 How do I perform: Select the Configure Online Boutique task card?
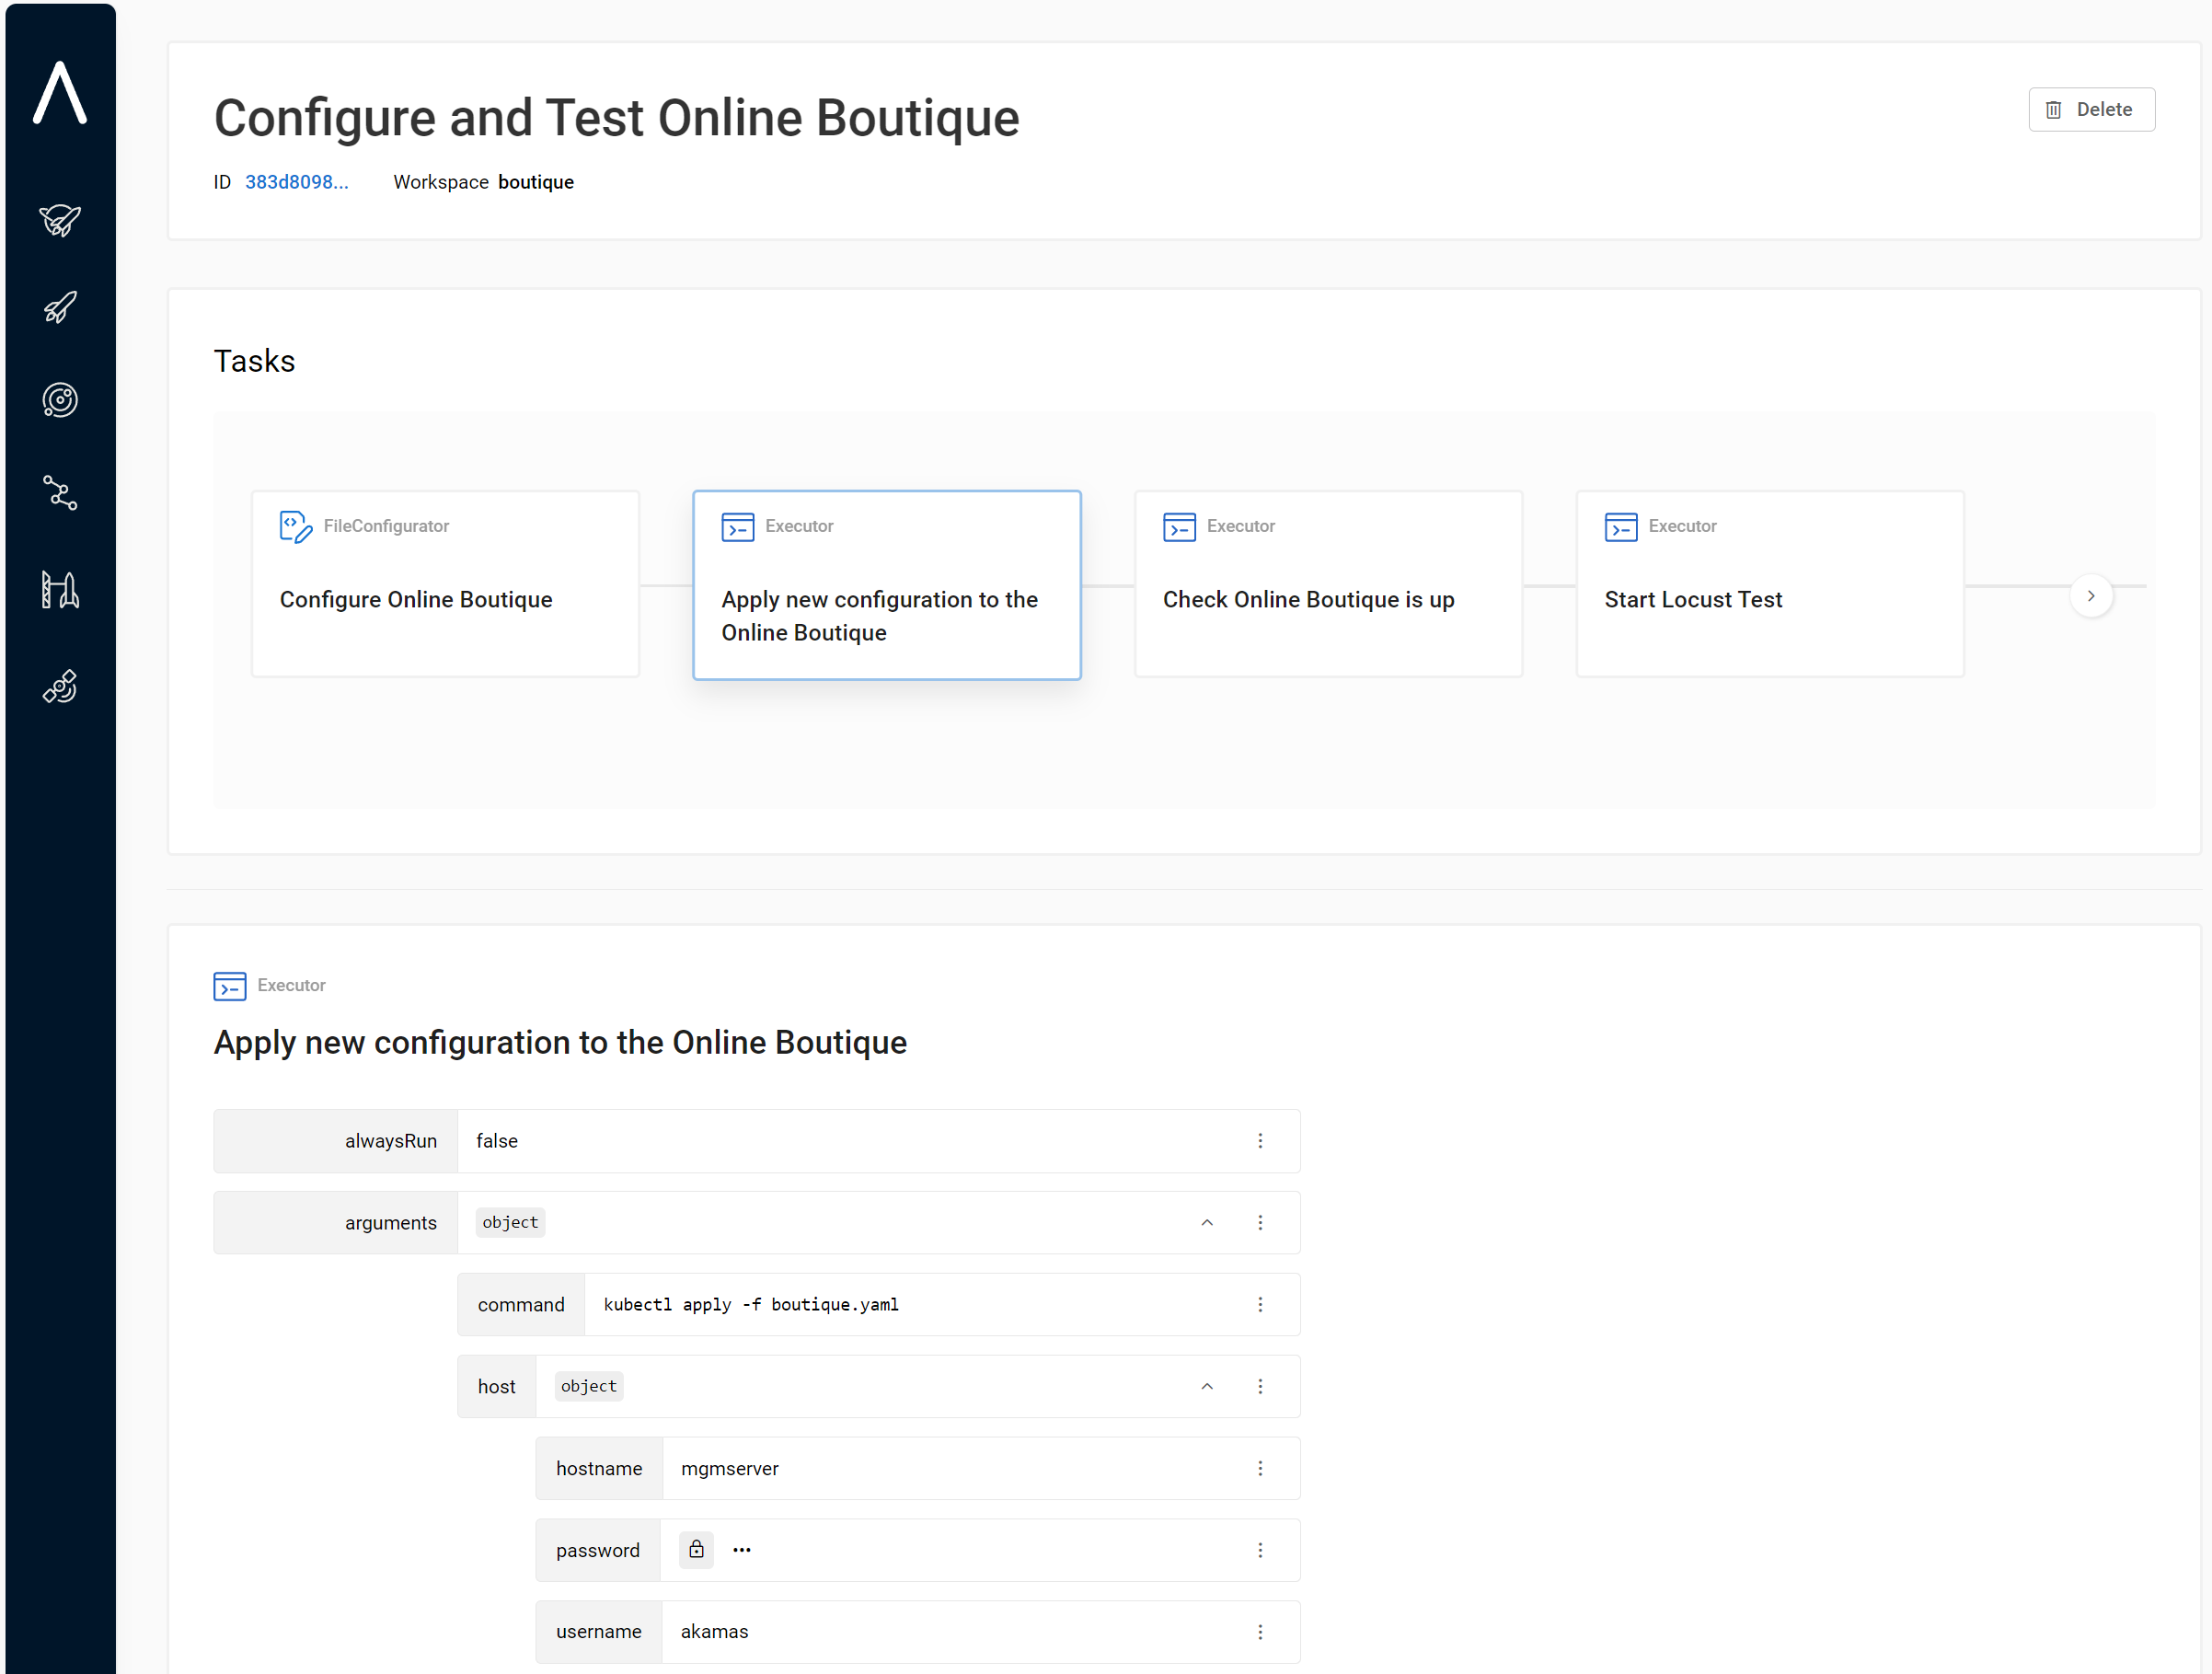pyautogui.click(x=445, y=584)
